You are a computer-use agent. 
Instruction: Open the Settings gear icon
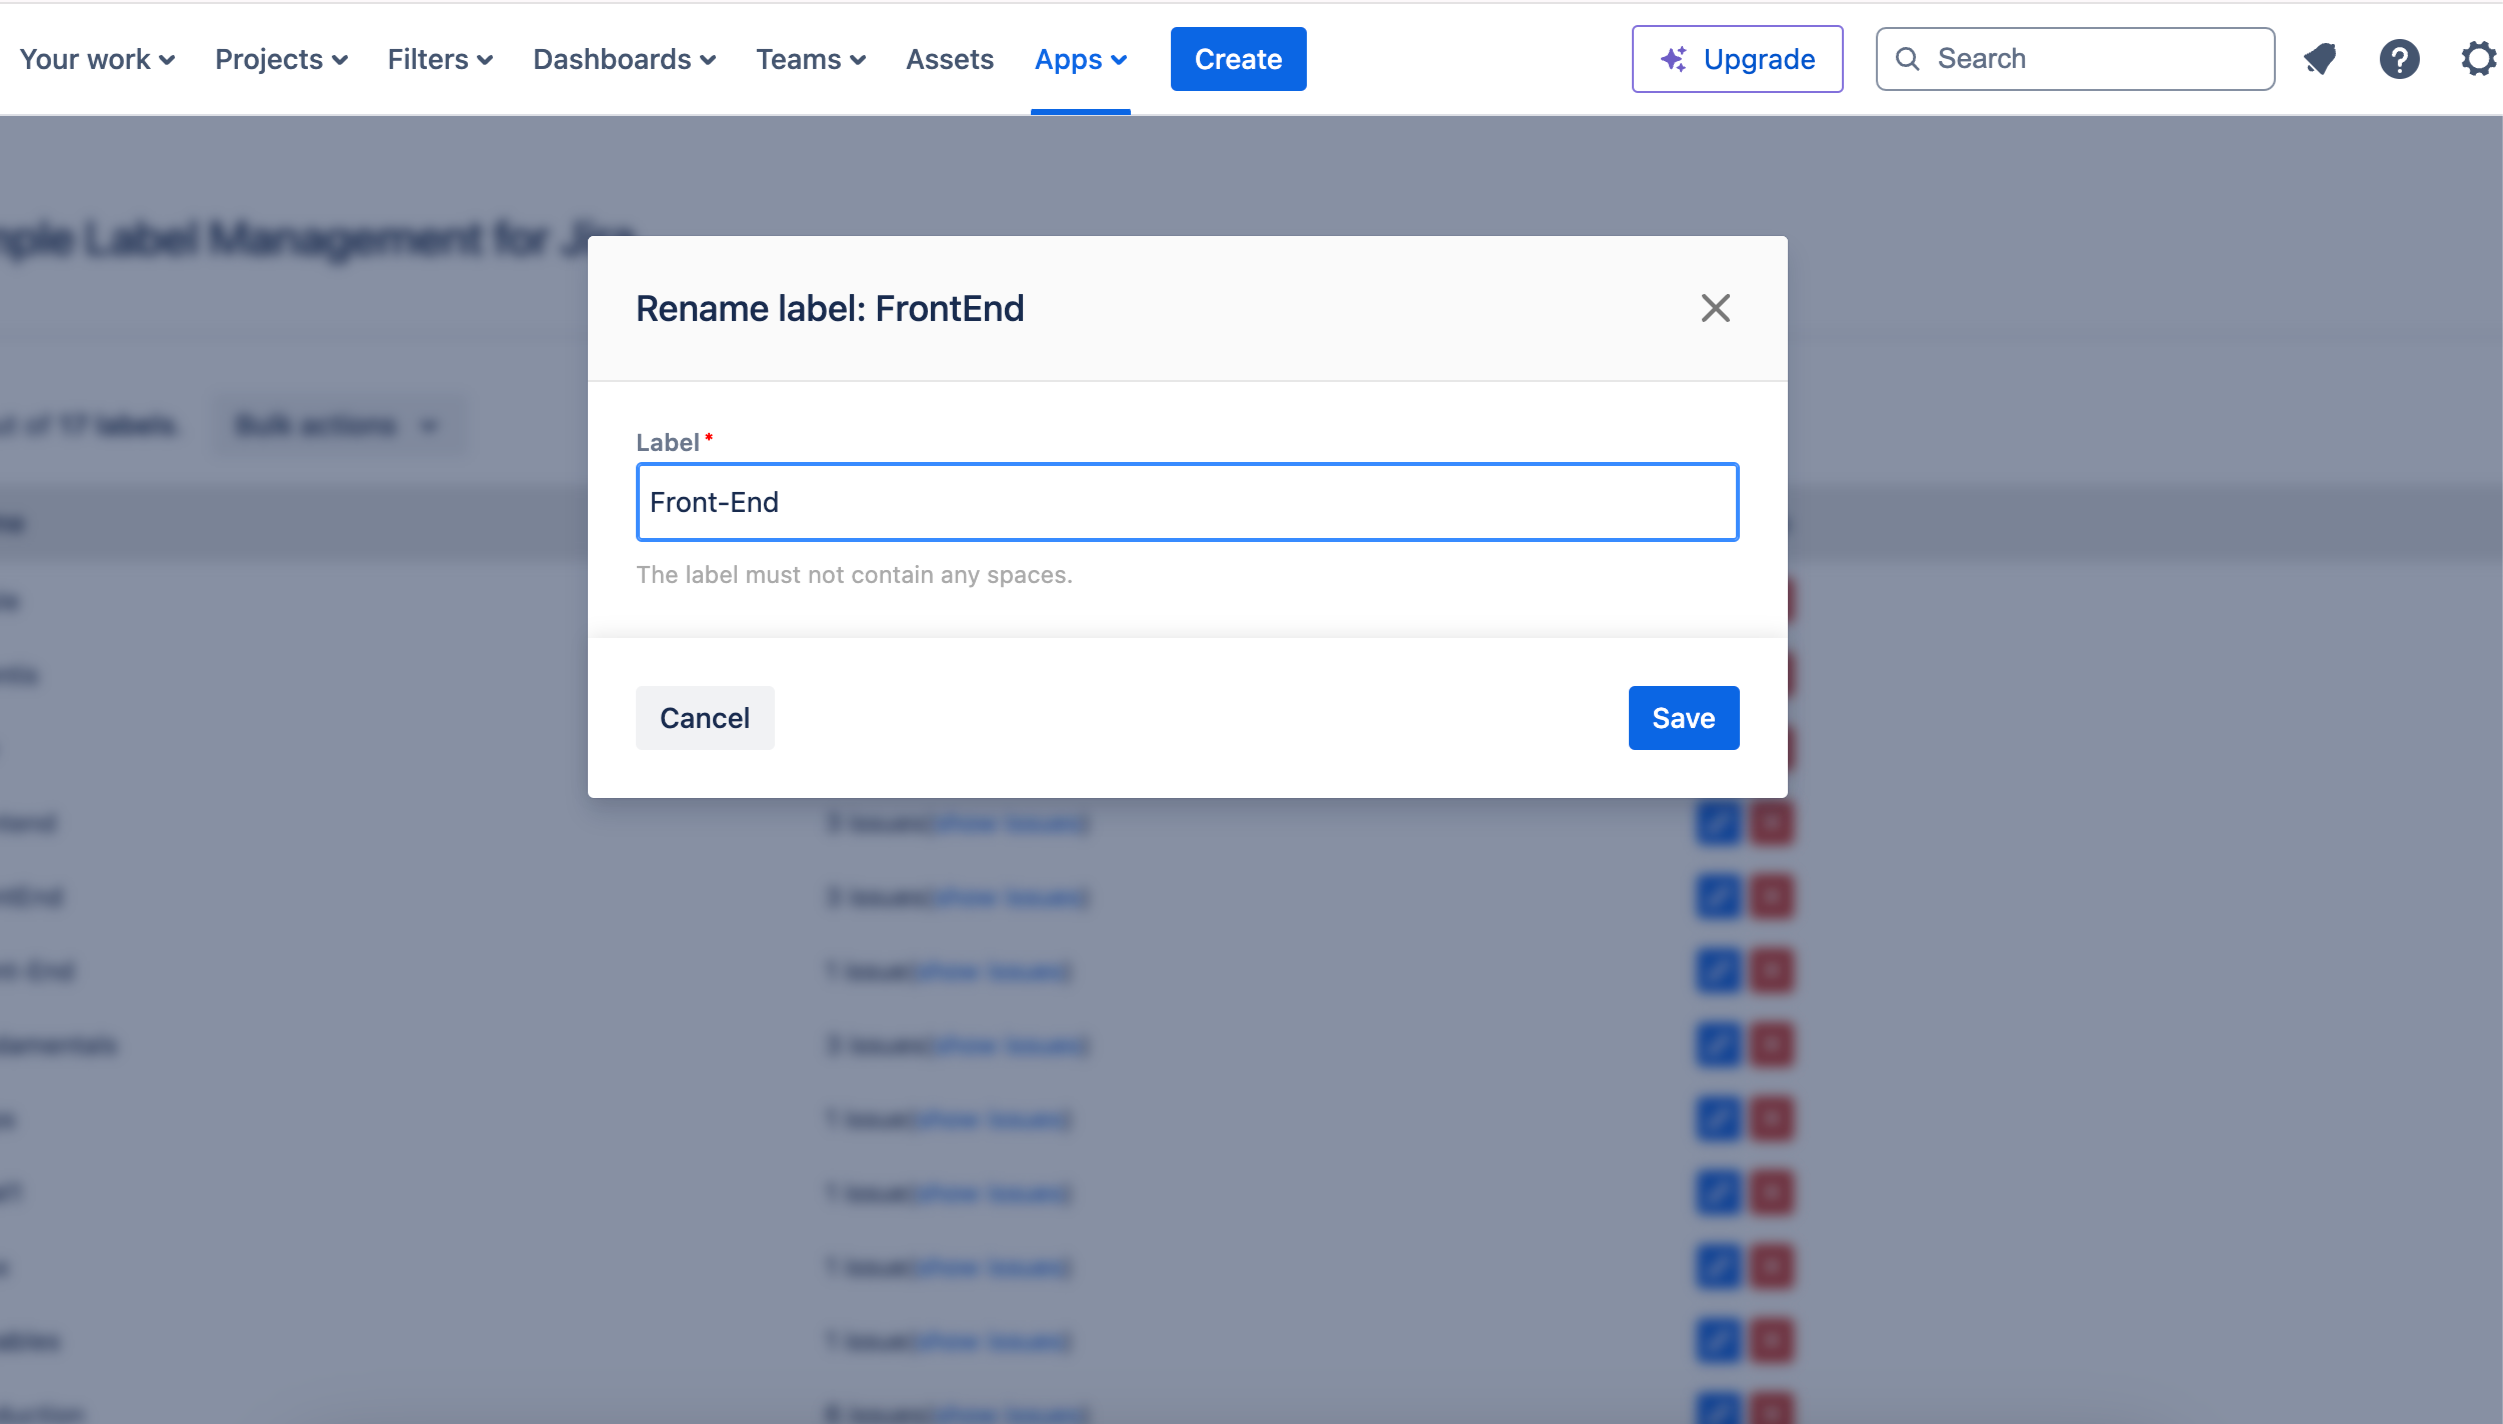(x=2479, y=59)
